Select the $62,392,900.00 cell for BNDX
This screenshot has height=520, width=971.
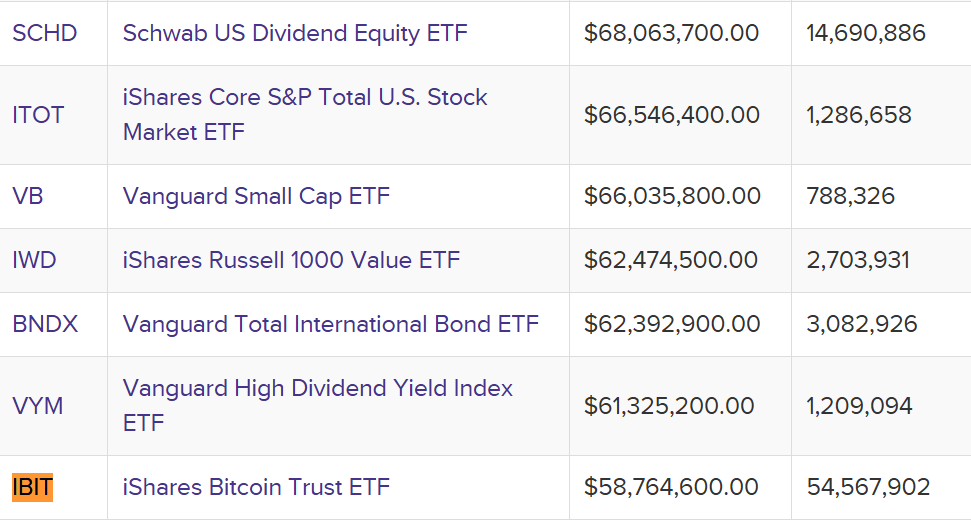click(x=672, y=324)
